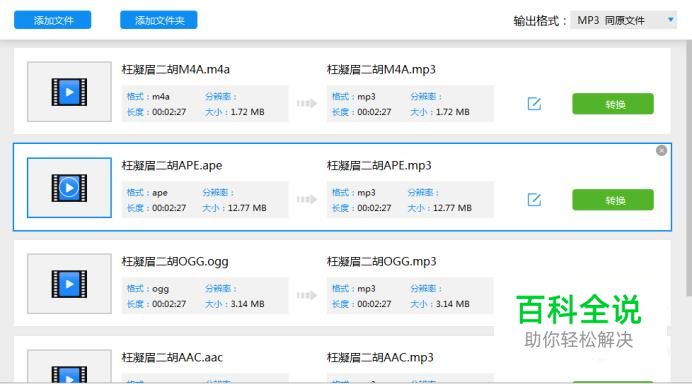Convert the 枉凝眉二胡APE.ape file
Viewport: 692px width, 384px height.
613,200
